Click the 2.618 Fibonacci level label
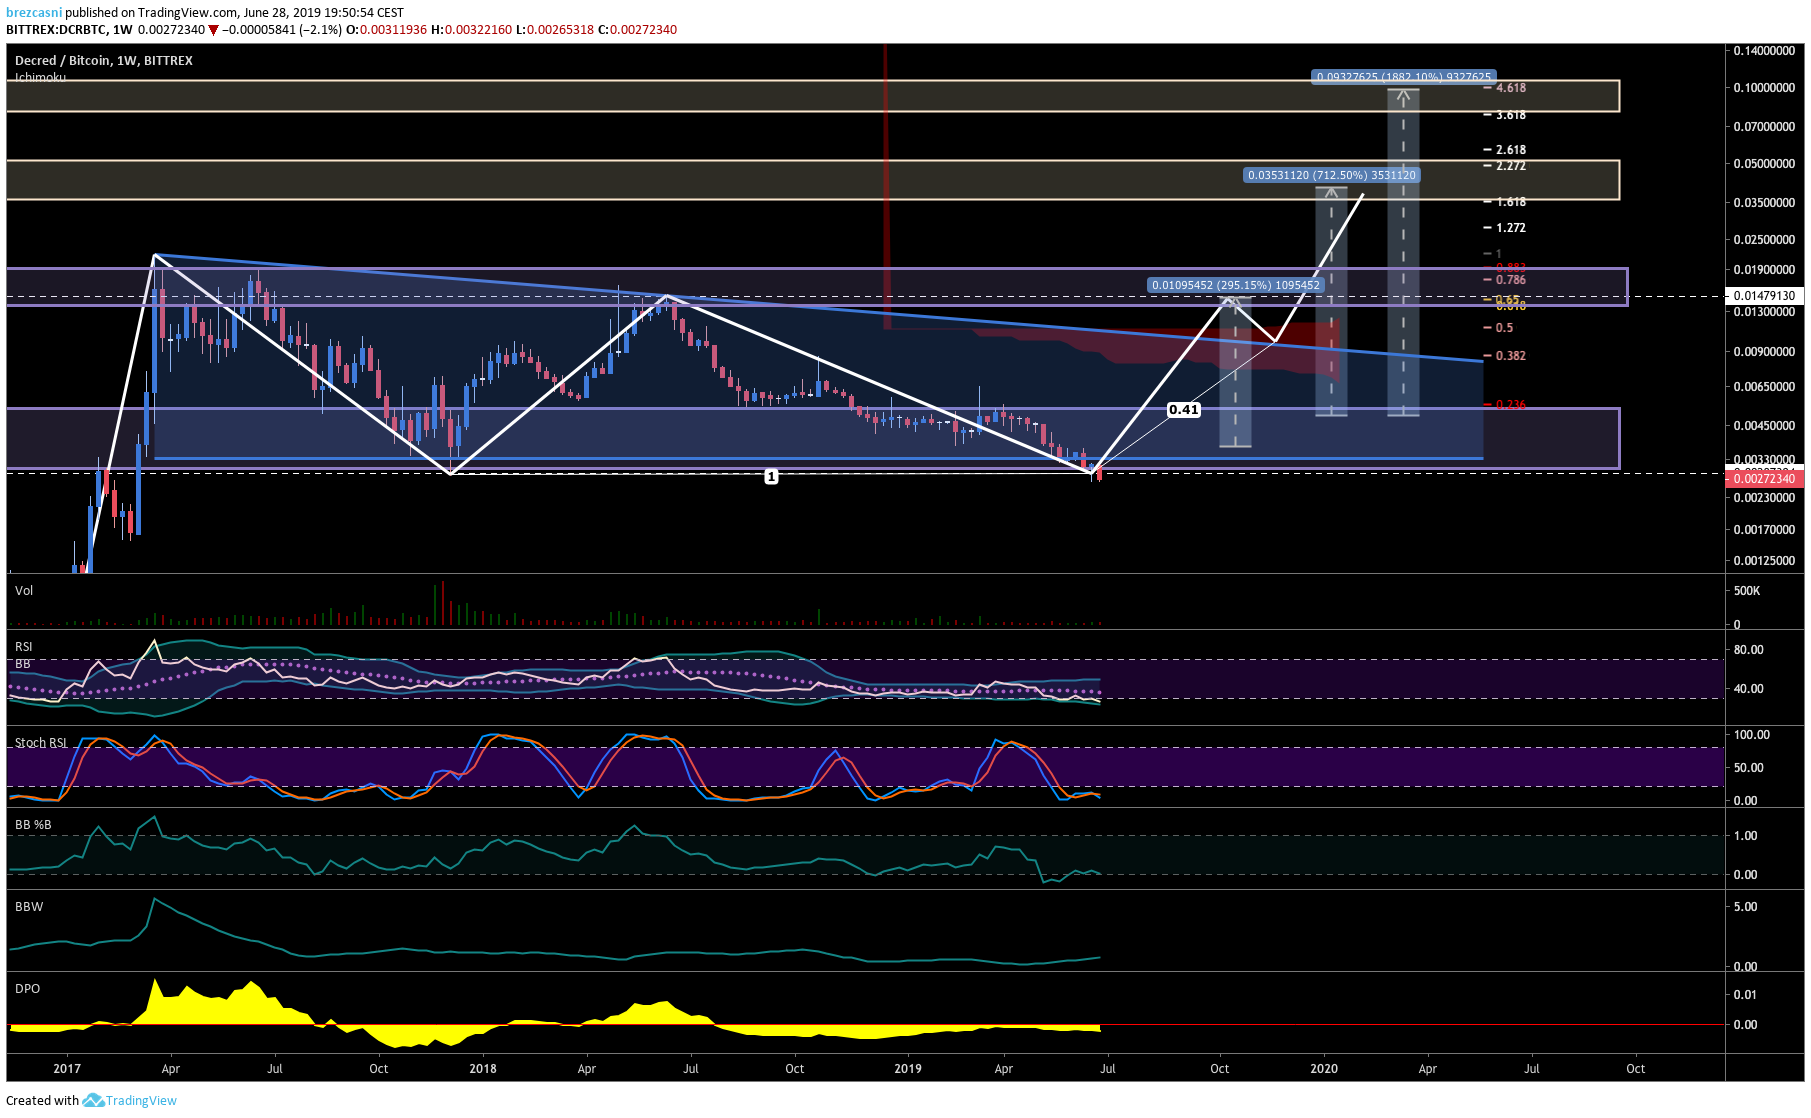1811x1118 pixels. (x=1511, y=150)
